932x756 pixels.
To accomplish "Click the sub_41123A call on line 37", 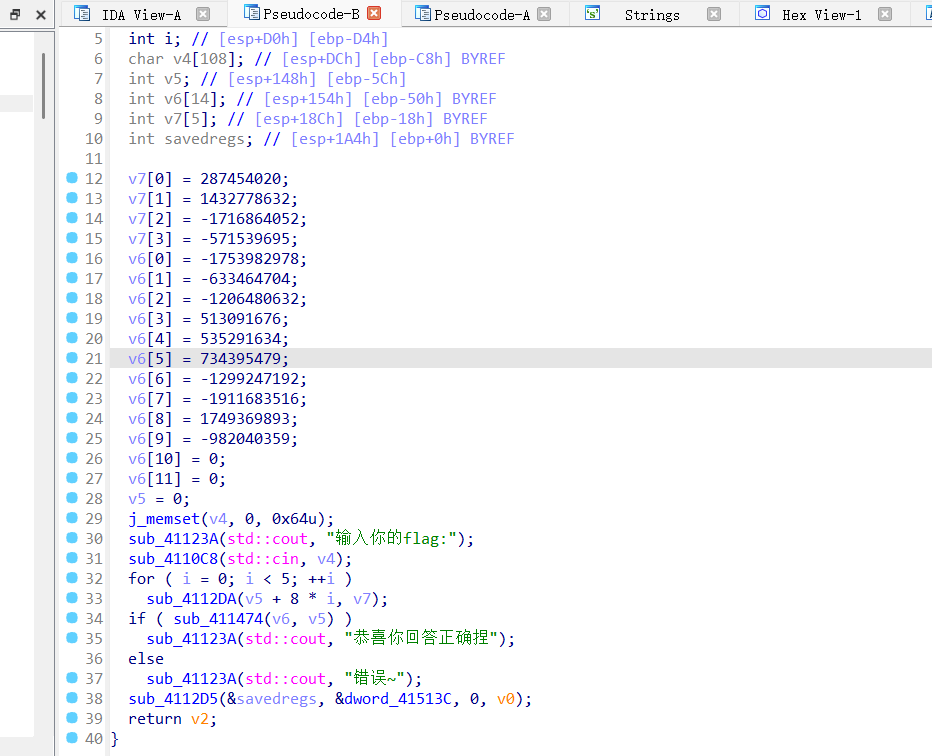I will coord(191,679).
